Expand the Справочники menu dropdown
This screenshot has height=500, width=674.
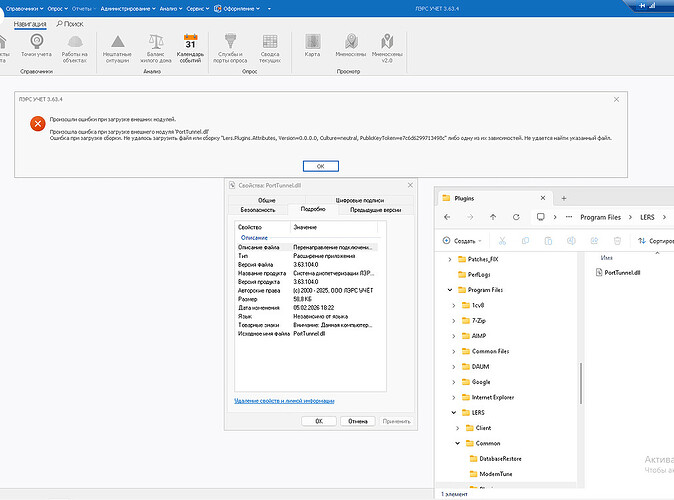click(x=24, y=7)
